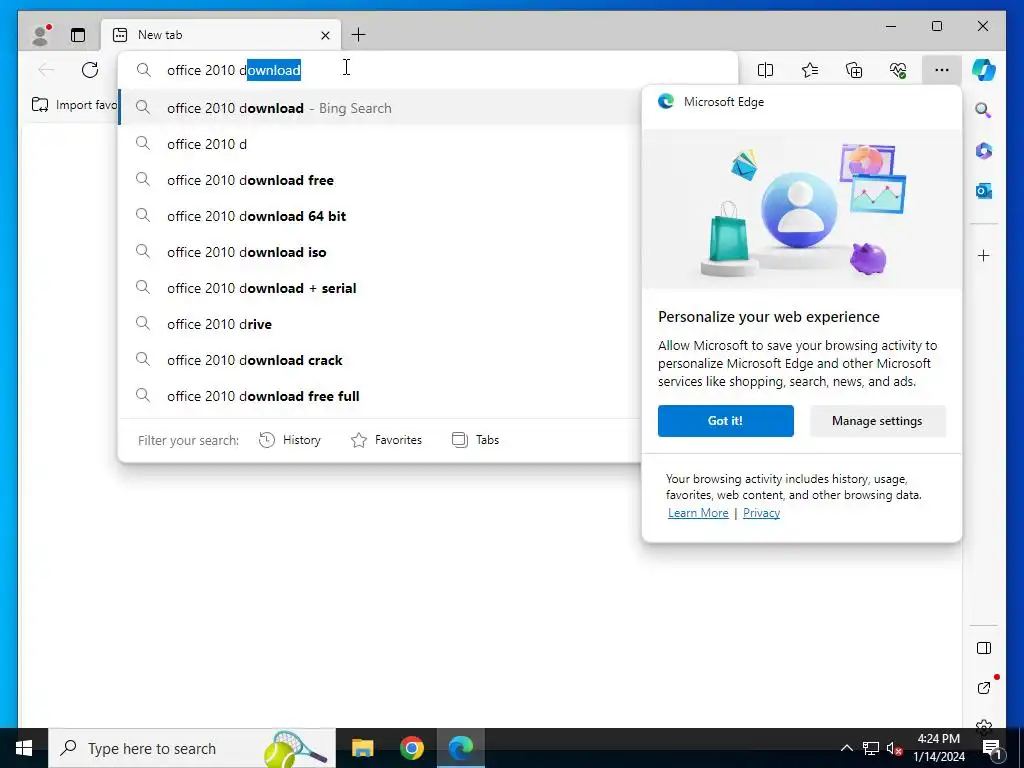Select 'office 2010 download free' suggestion
This screenshot has width=1024, height=768.
(379, 180)
